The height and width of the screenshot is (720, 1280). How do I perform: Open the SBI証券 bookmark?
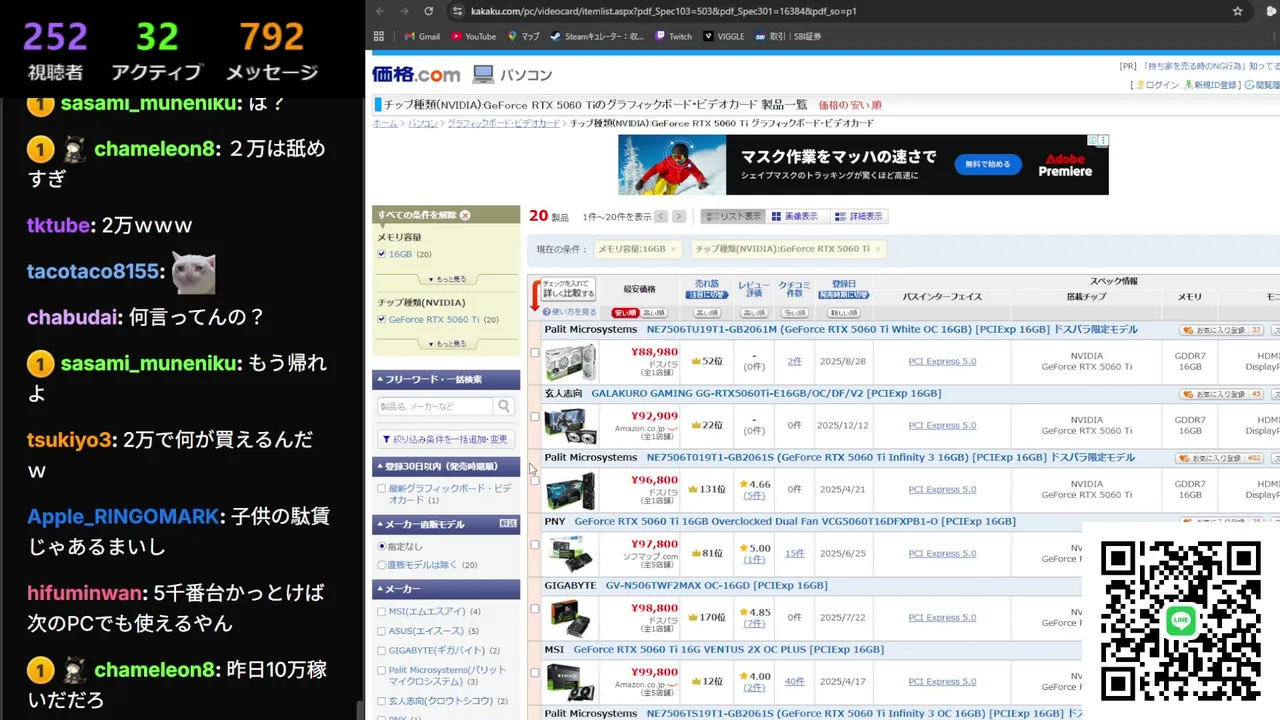point(788,36)
